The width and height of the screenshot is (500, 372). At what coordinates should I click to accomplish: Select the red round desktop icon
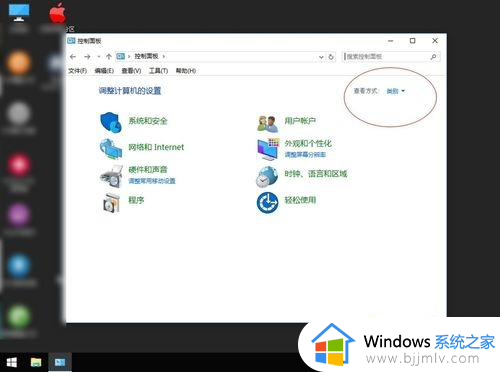coord(19,164)
